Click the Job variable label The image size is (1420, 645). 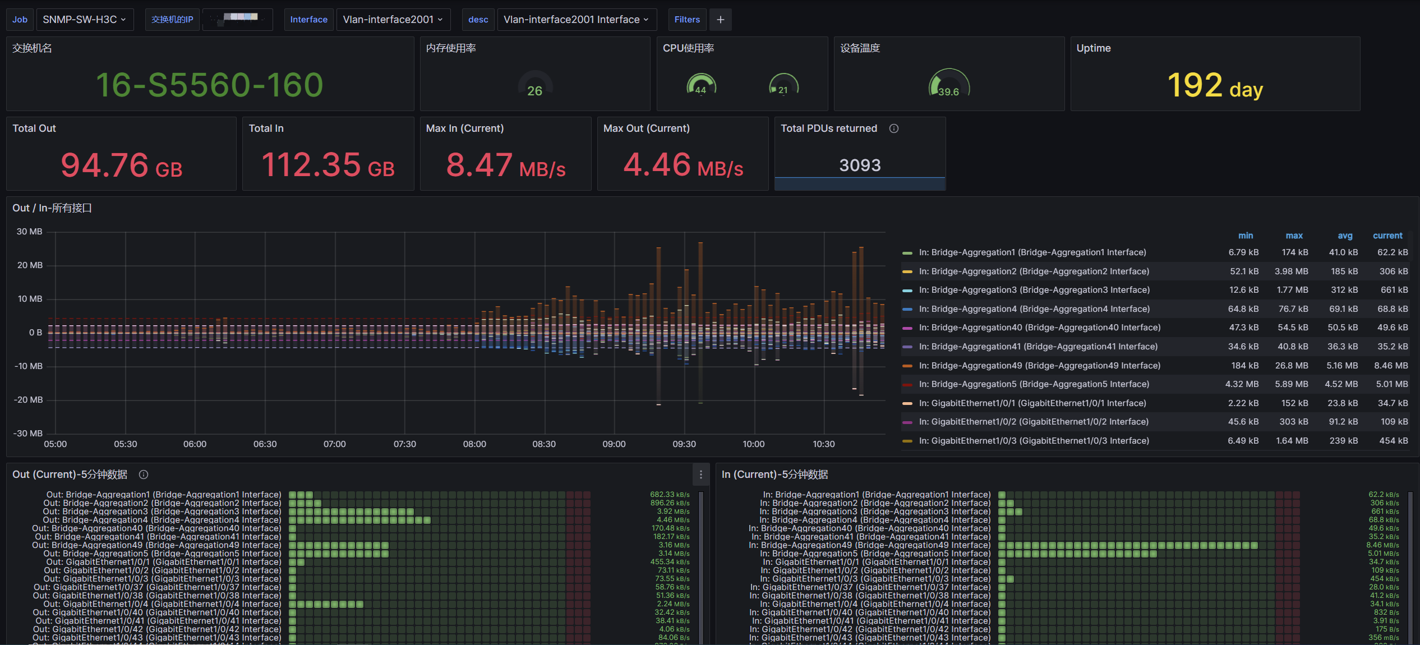click(20, 19)
